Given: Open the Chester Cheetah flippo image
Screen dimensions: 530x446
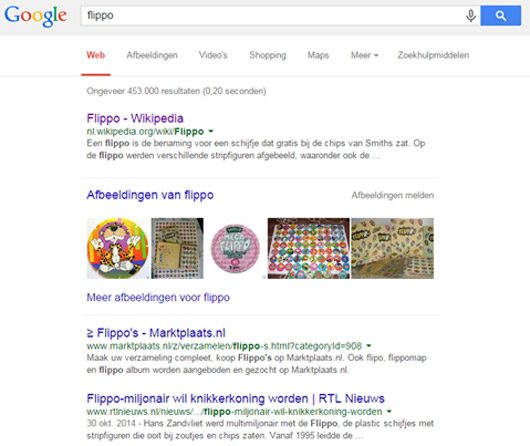Looking at the screenshot, I should [x=118, y=248].
